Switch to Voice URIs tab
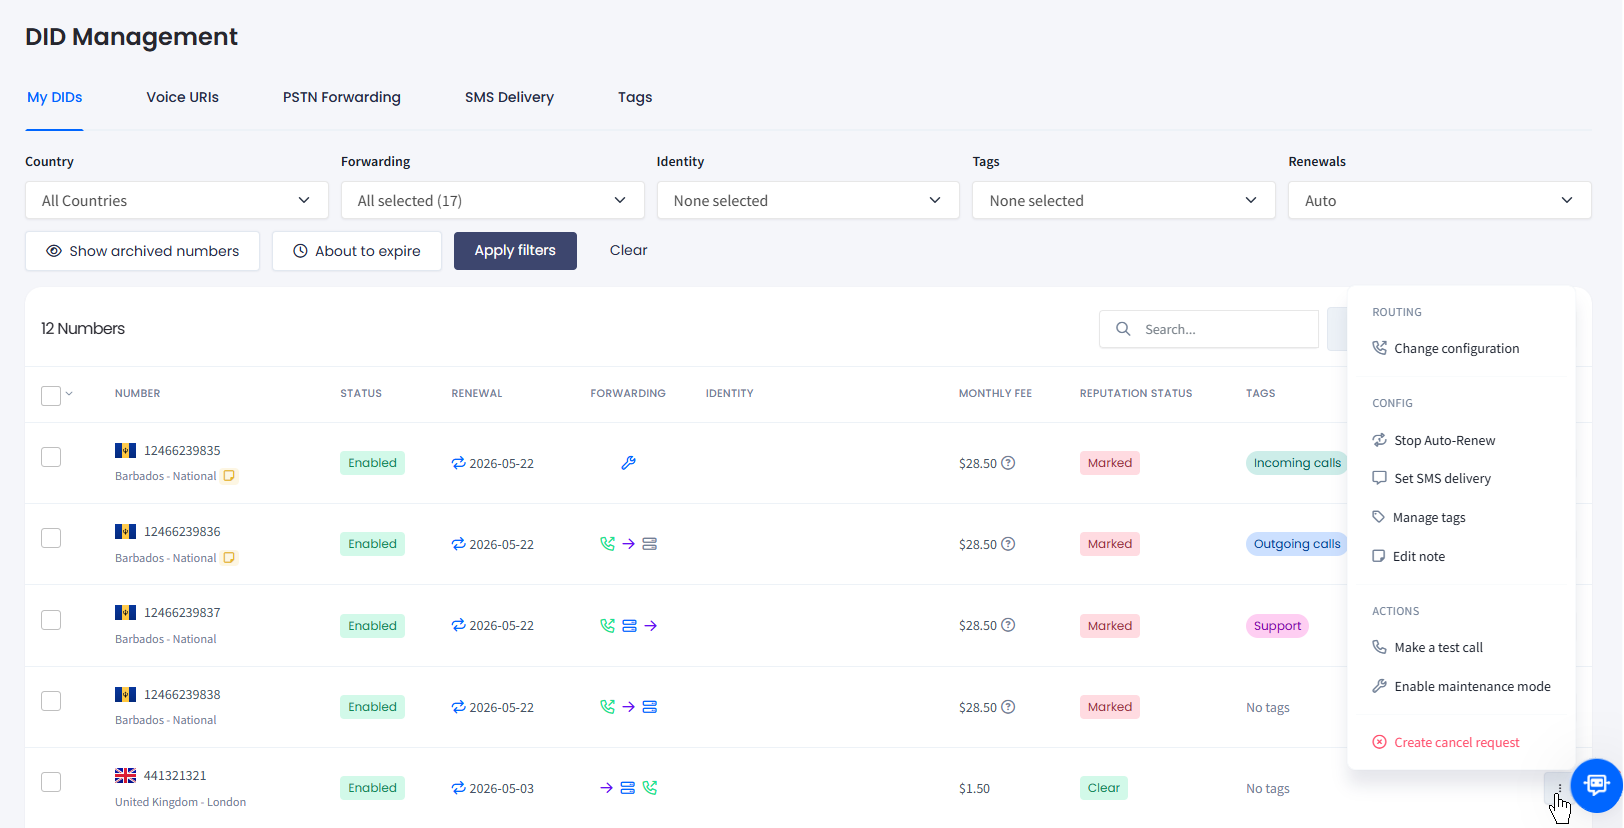 182,97
